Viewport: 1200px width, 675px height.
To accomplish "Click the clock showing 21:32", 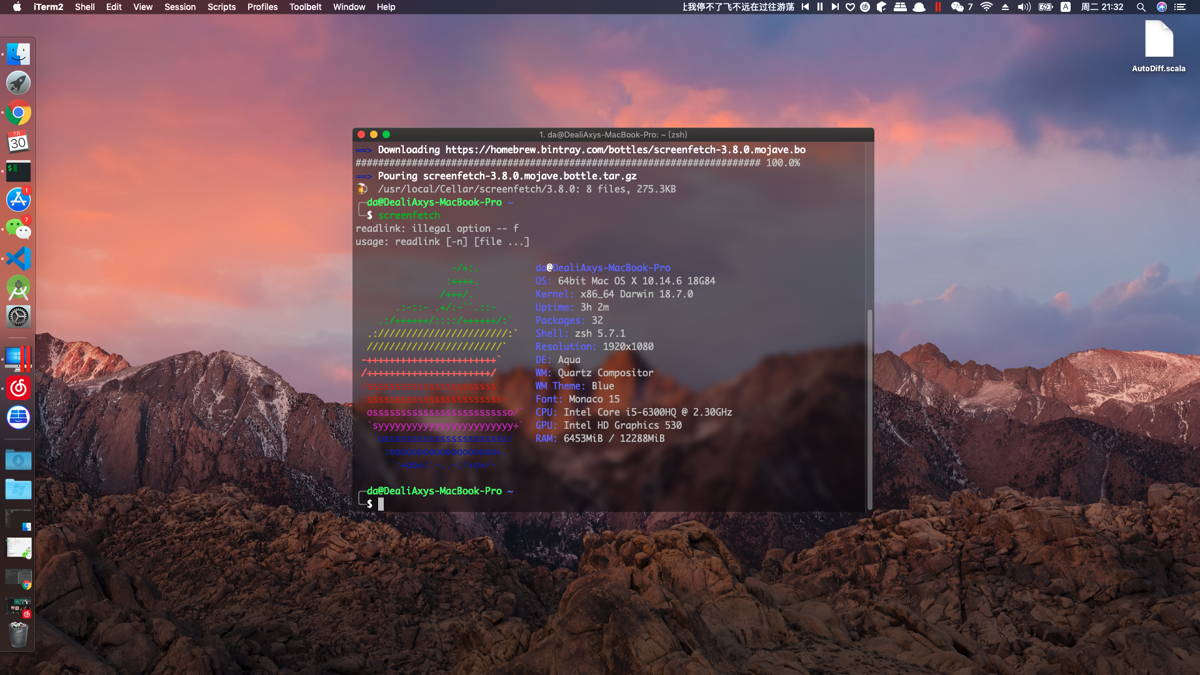I will coord(1103,7).
